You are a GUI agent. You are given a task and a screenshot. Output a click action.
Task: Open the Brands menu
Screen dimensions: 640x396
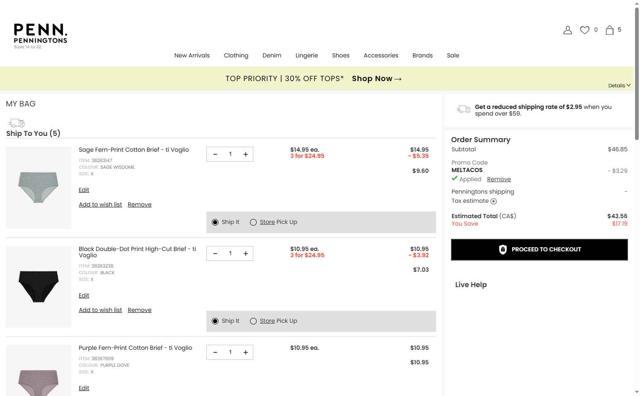[x=422, y=56]
